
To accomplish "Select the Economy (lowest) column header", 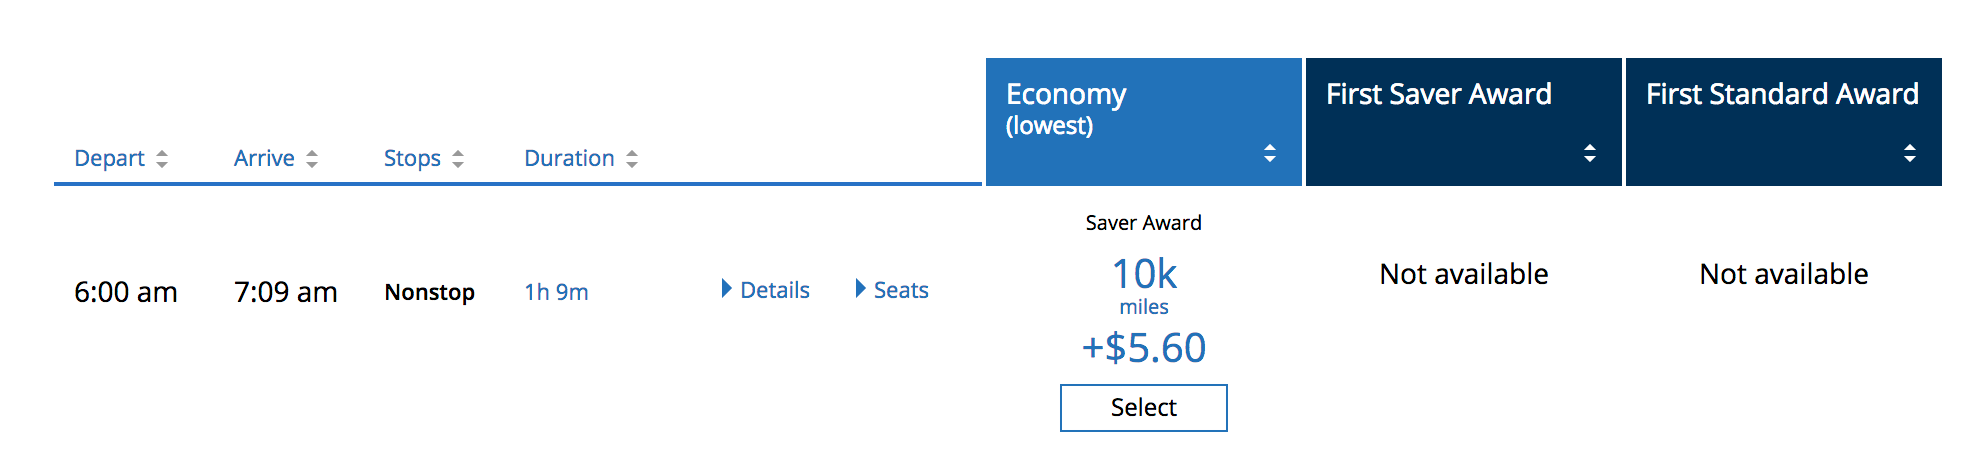I will coord(1066,108).
